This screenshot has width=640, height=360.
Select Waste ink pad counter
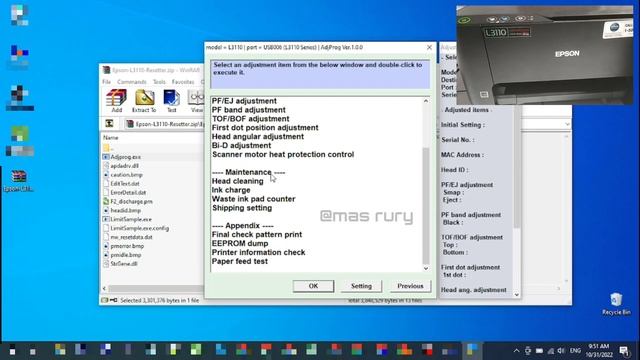tap(253, 199)
